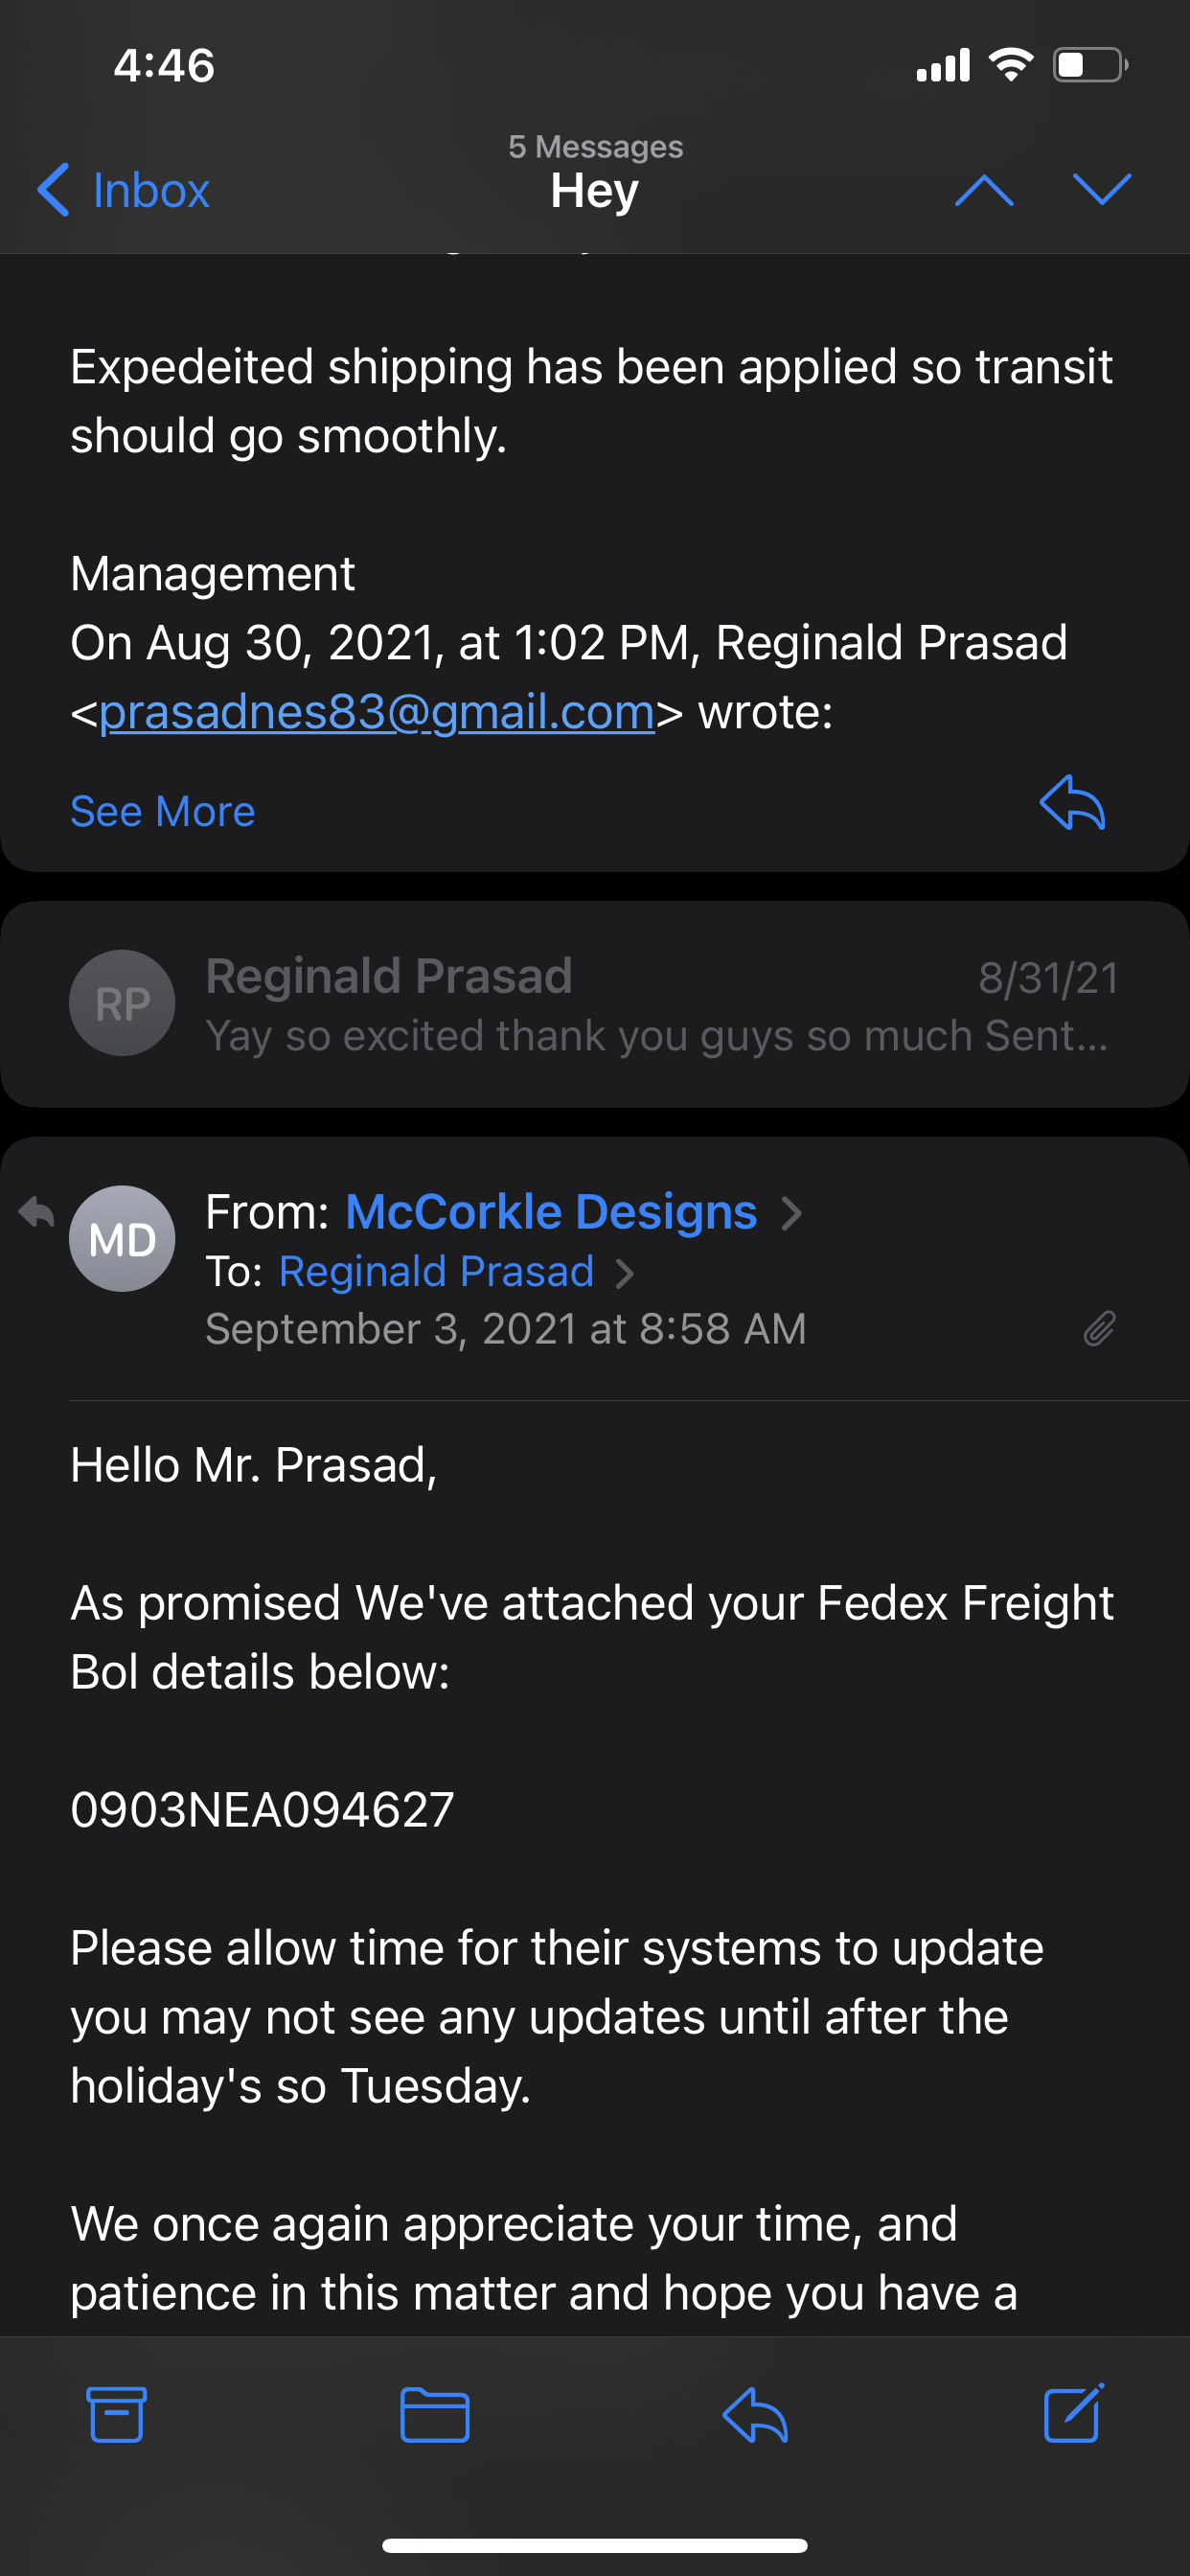The image size is (1190, 2576).
Task: Compose a new message with pencil icon
Action: (1074, 2413)
